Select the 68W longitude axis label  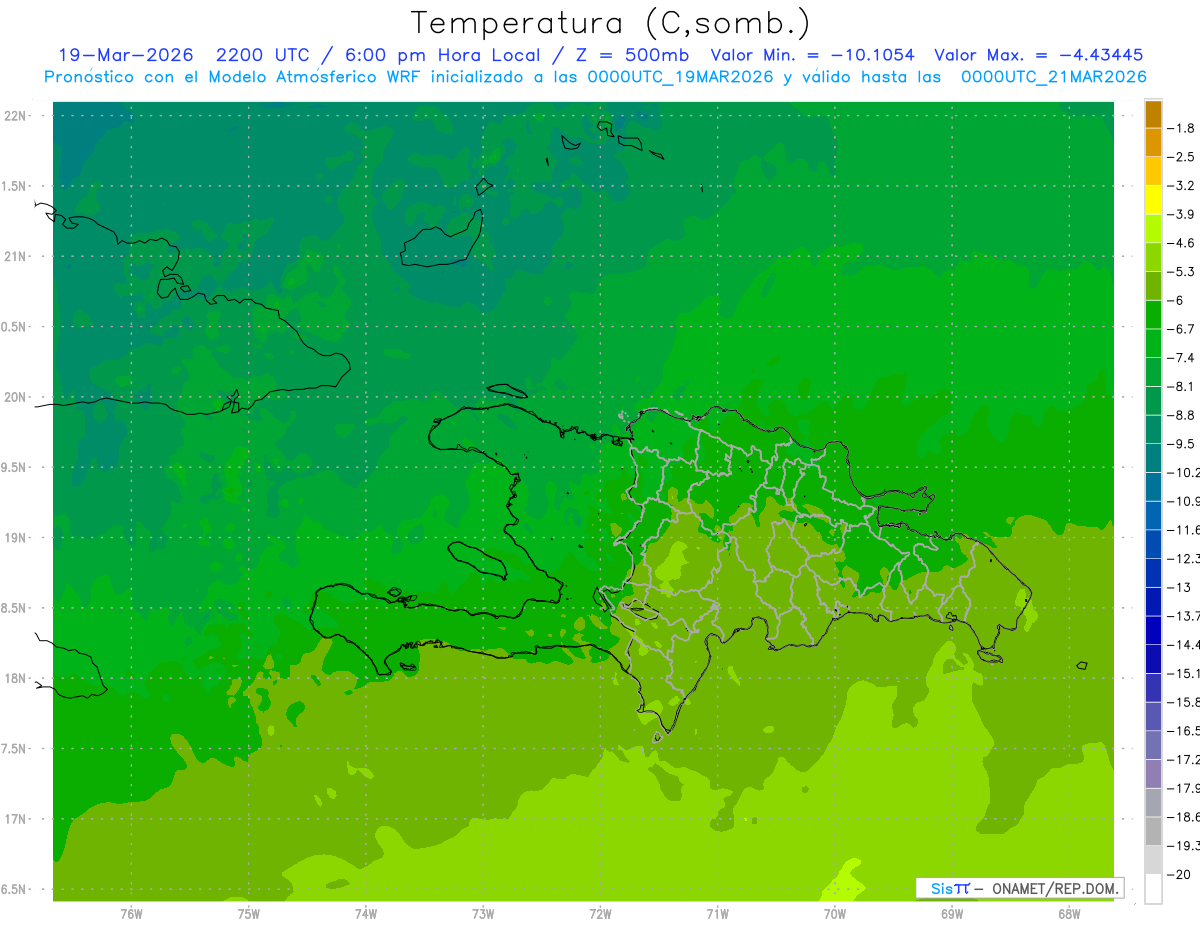coord(1069,913)
